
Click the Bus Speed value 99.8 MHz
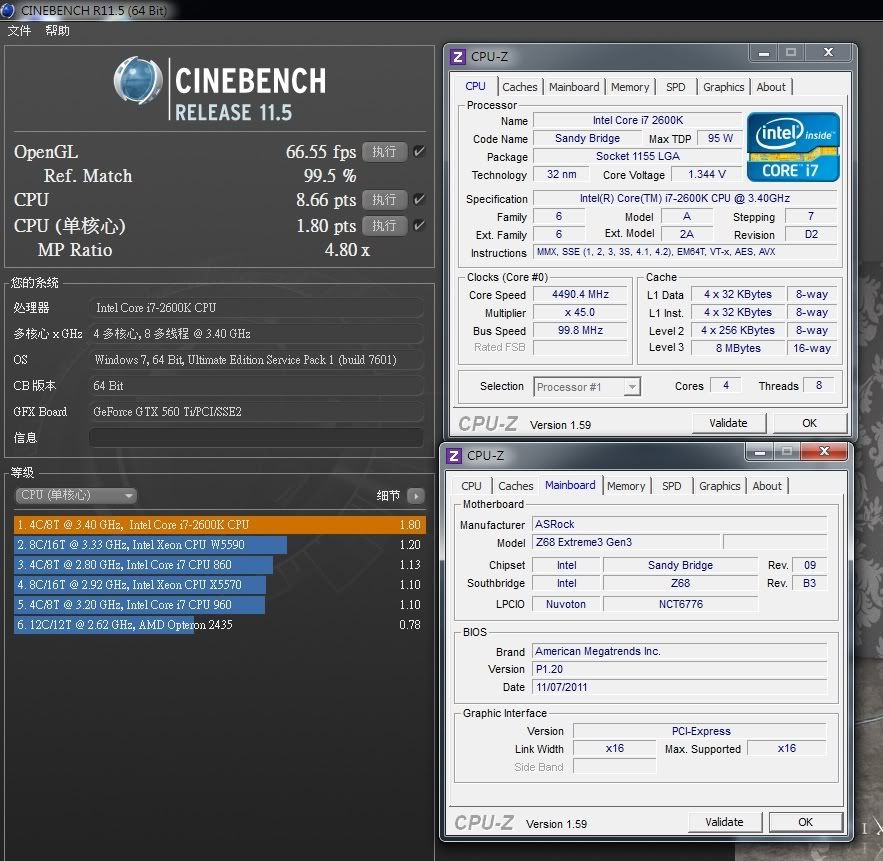point(580,331)
